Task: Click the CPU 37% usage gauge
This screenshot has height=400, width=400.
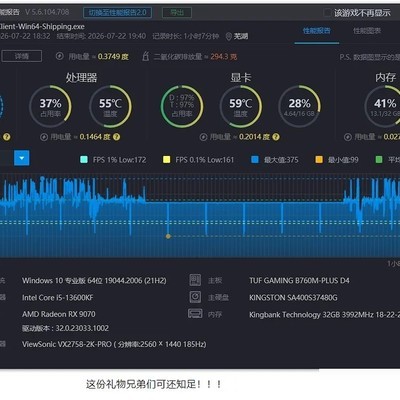Action: (50, 107)
